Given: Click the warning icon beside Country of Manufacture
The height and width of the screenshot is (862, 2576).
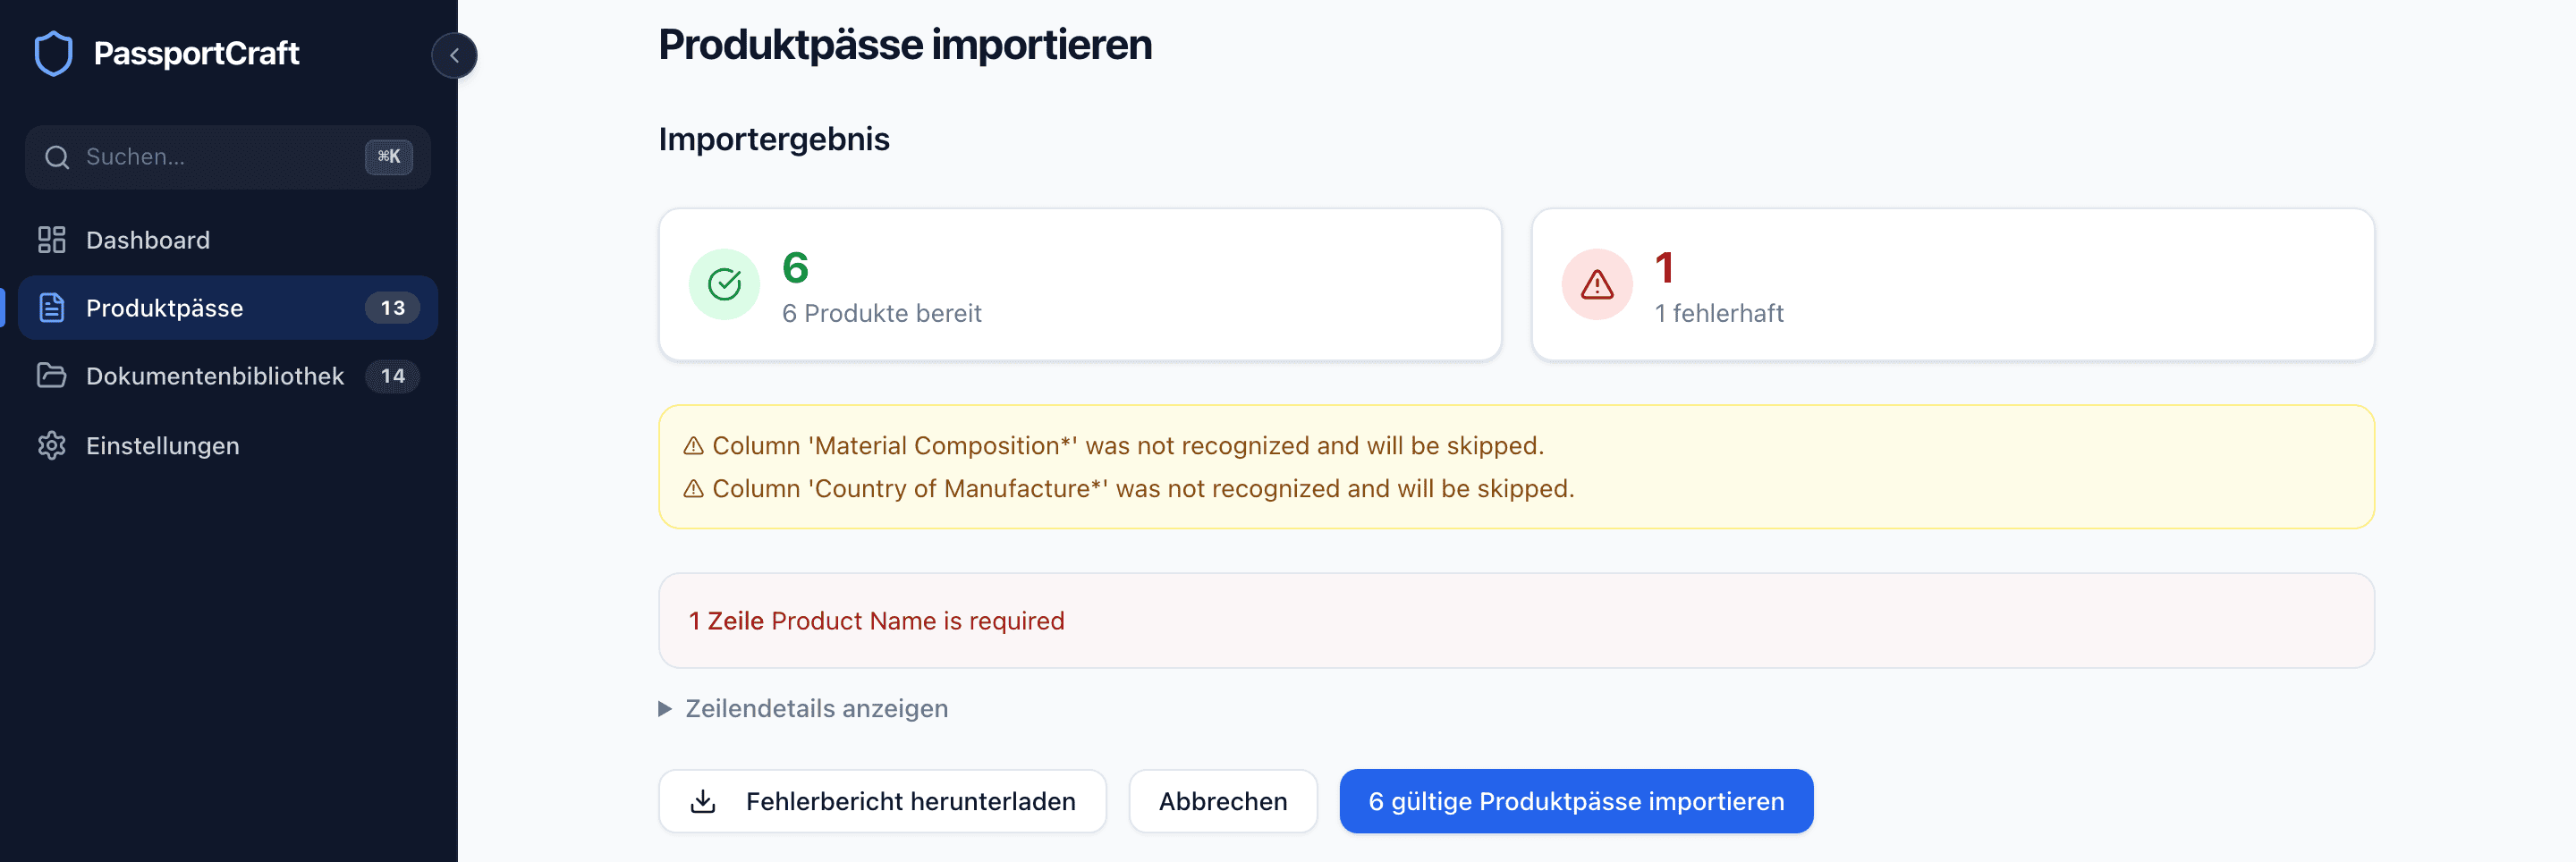Looking at the screenshot, I should [693, 489].
